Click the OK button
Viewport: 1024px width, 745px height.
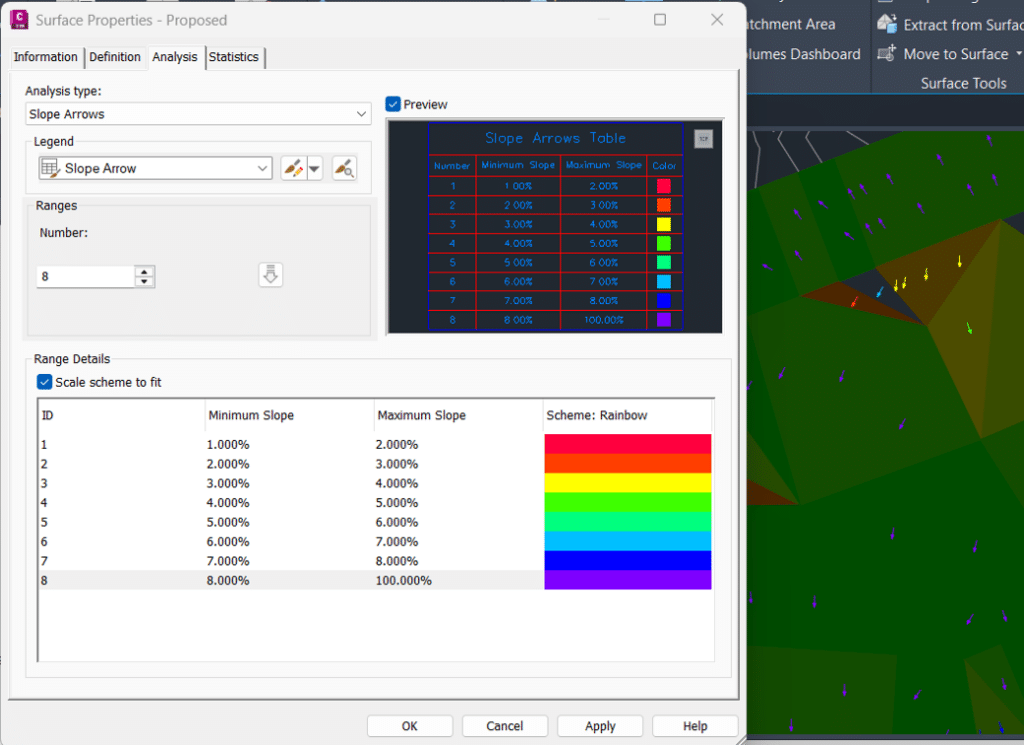[409, 726]
